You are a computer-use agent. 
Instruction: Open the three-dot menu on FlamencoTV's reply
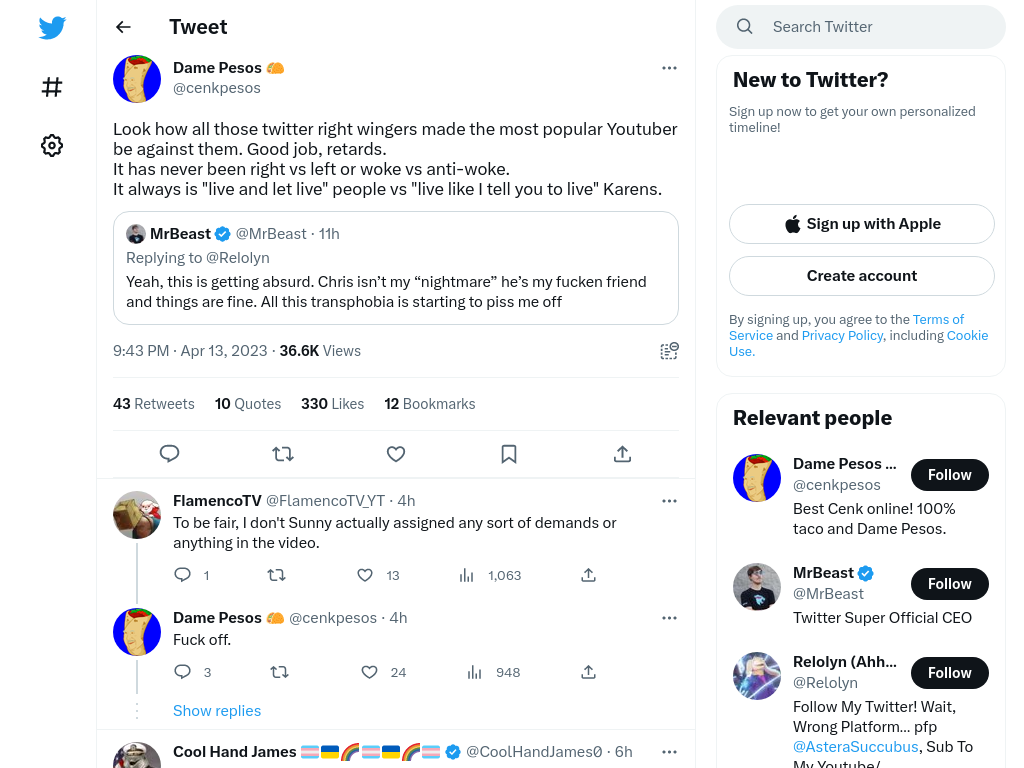tap(669, 501)
